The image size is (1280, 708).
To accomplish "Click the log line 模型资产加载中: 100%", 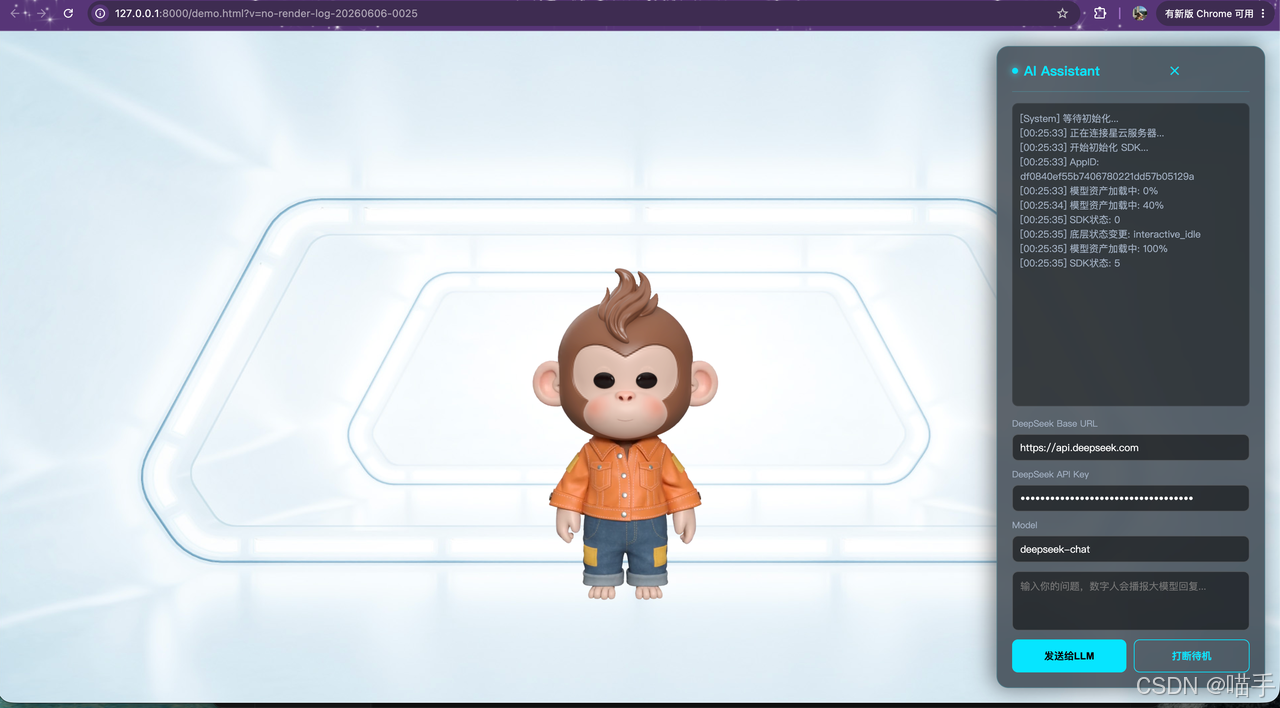I will pyautogui.click(x=1093, y=249).
